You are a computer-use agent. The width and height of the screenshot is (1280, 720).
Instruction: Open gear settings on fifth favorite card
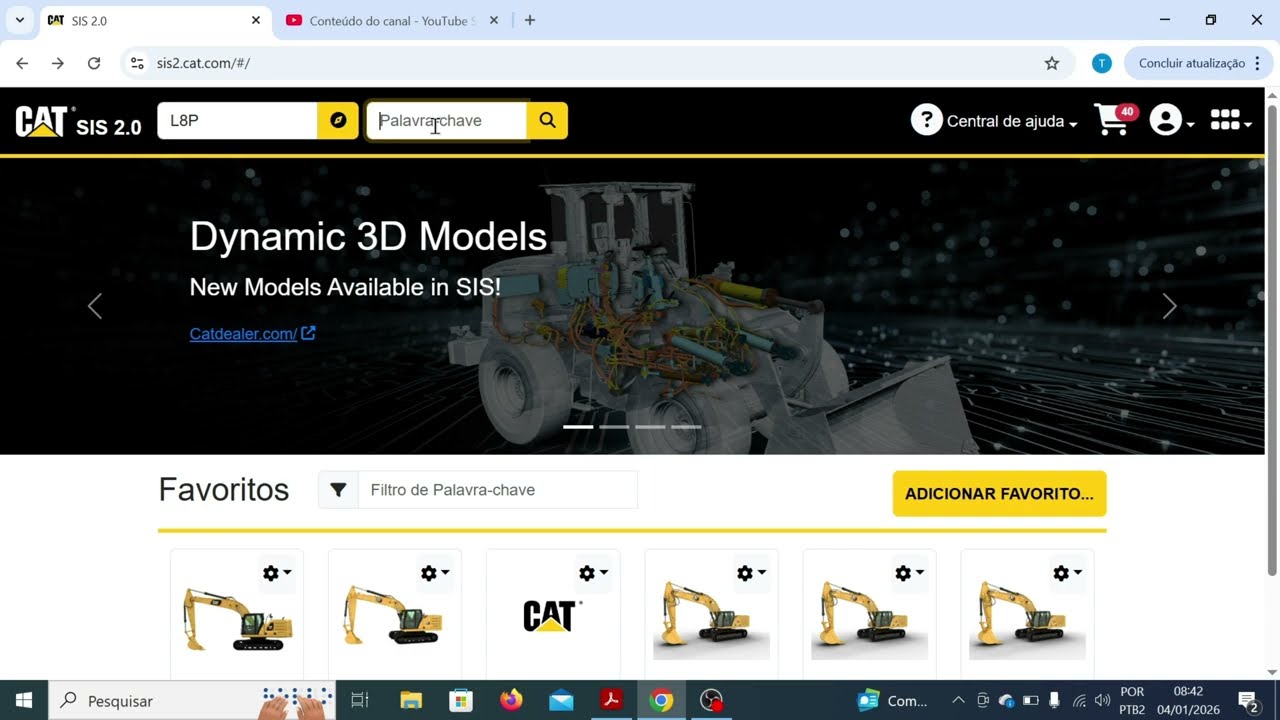pyautogui.click(x=909, y=573)
